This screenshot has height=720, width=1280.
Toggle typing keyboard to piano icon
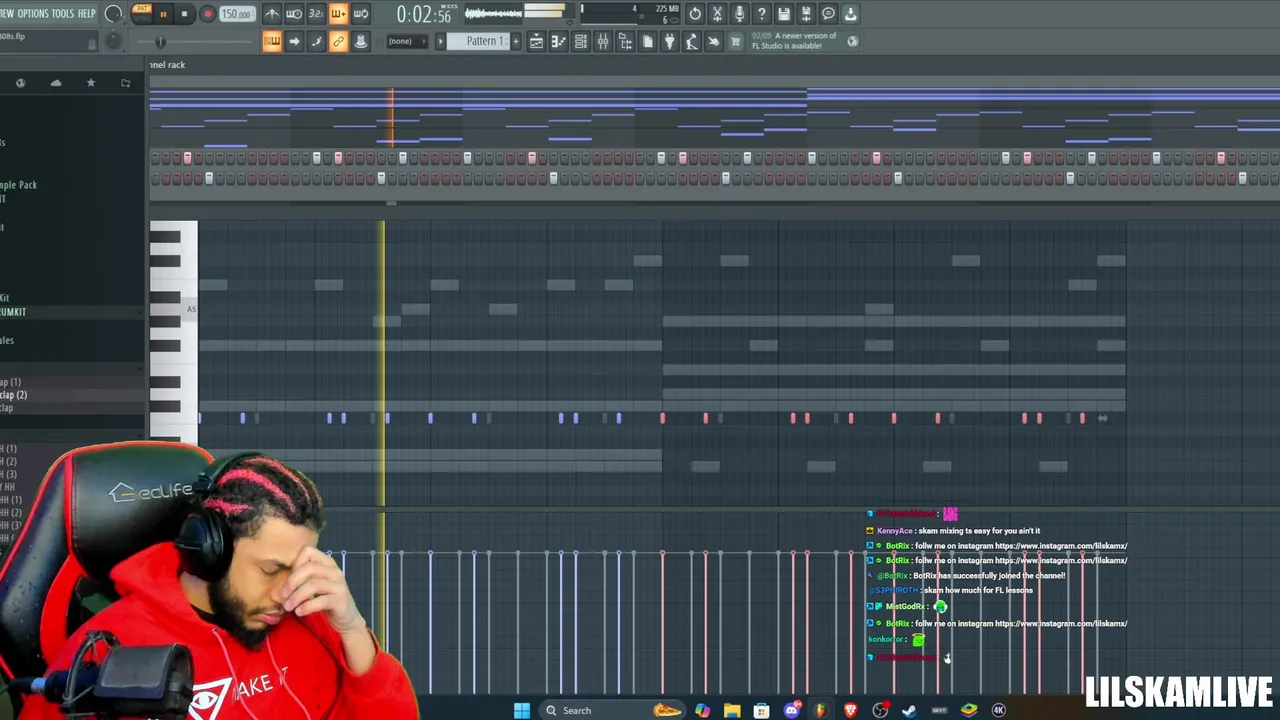(272, 41)
